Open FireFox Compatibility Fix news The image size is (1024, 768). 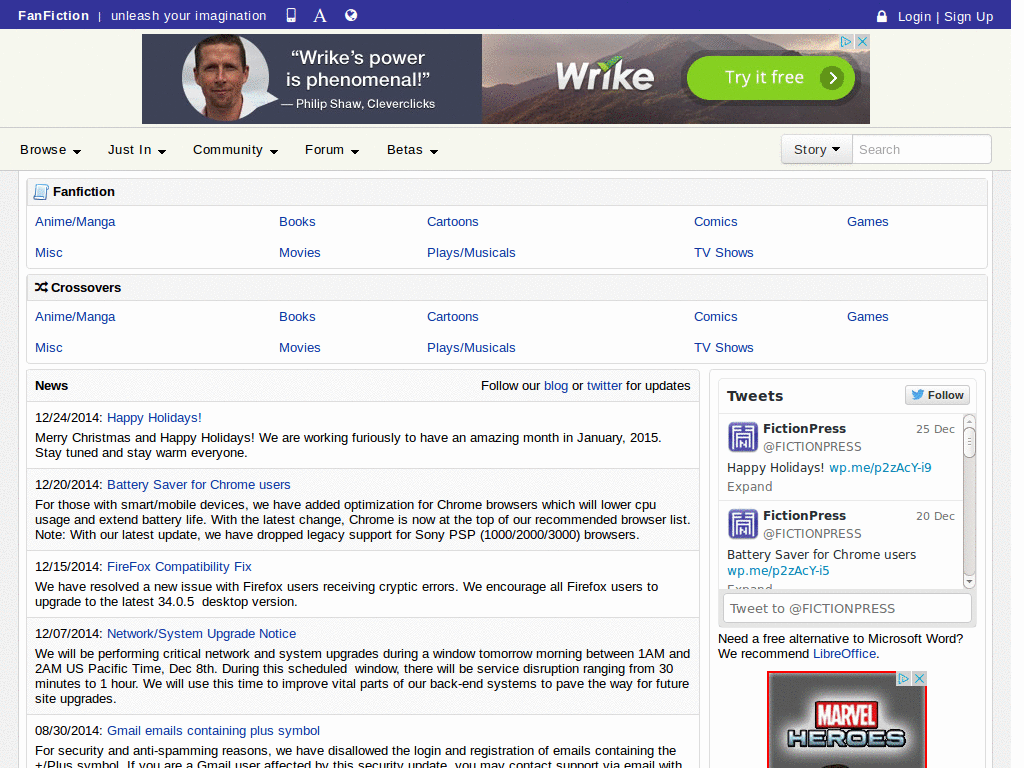click(179, 567)
